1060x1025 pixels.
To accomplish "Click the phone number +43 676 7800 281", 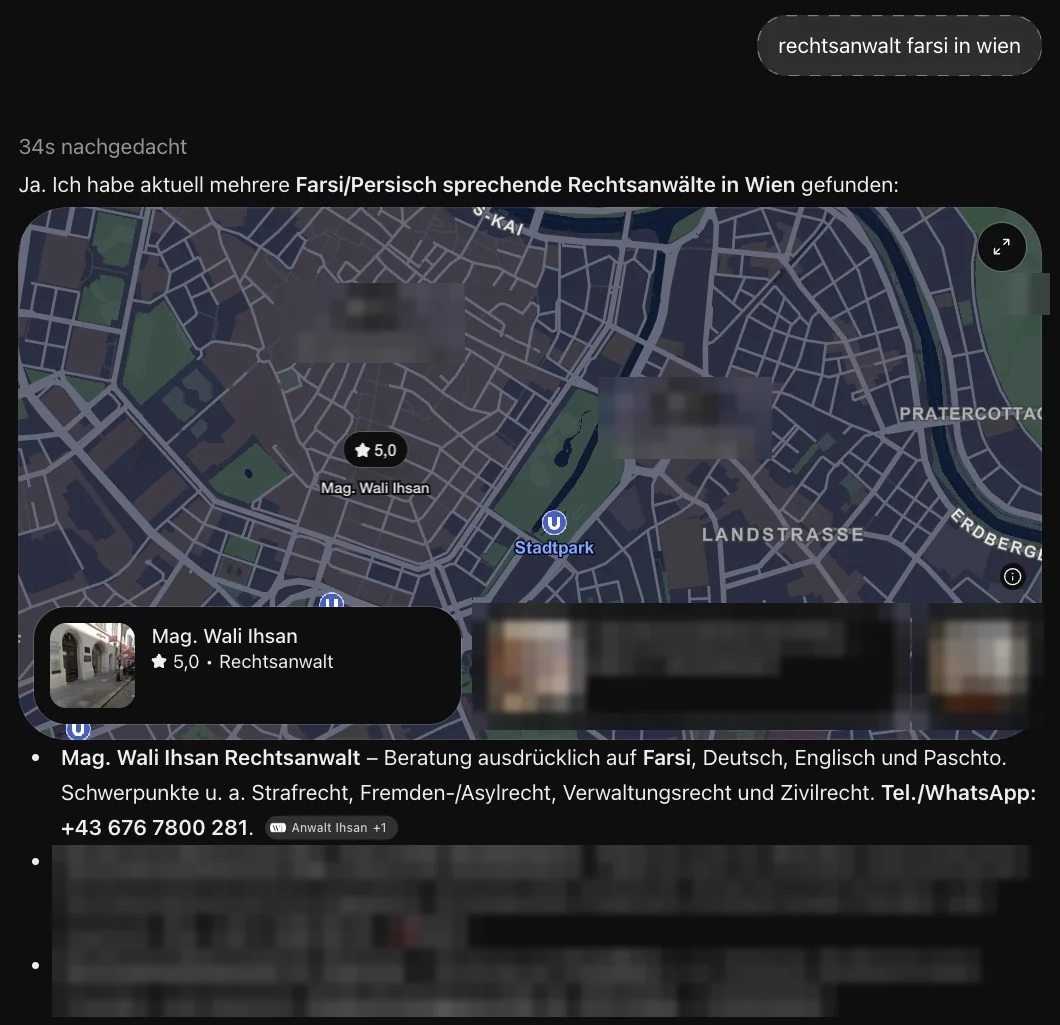I will pyautogui.click(x=155, y=828).
